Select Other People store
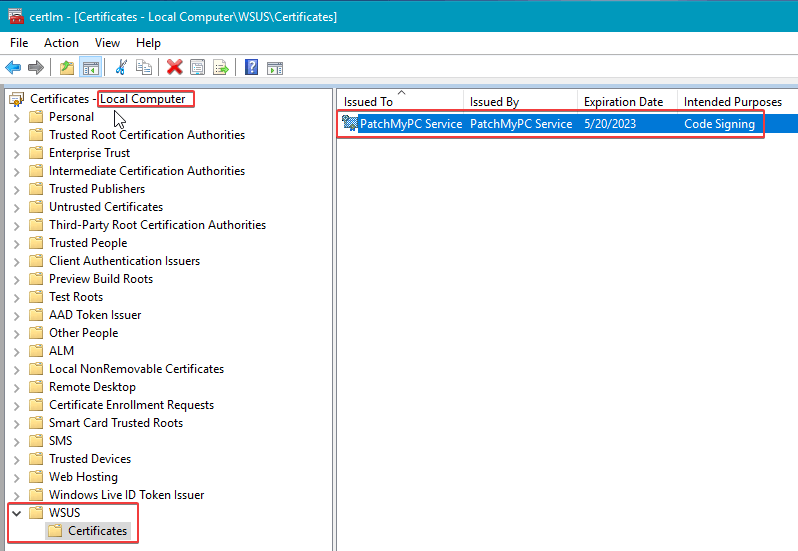Screen dimensions: 798x551 83,333
